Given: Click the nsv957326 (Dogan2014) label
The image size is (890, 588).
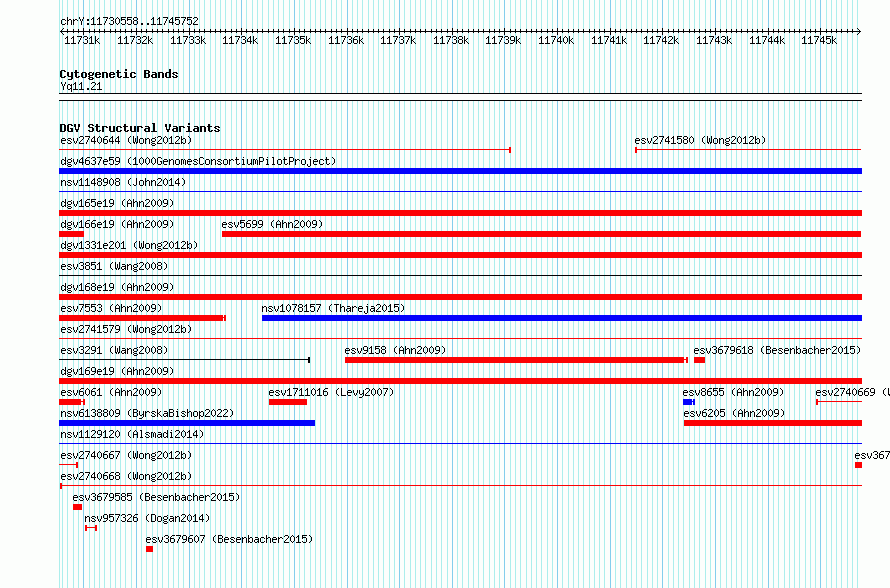Looking at the screenshot, I should (x=147, y=518).
